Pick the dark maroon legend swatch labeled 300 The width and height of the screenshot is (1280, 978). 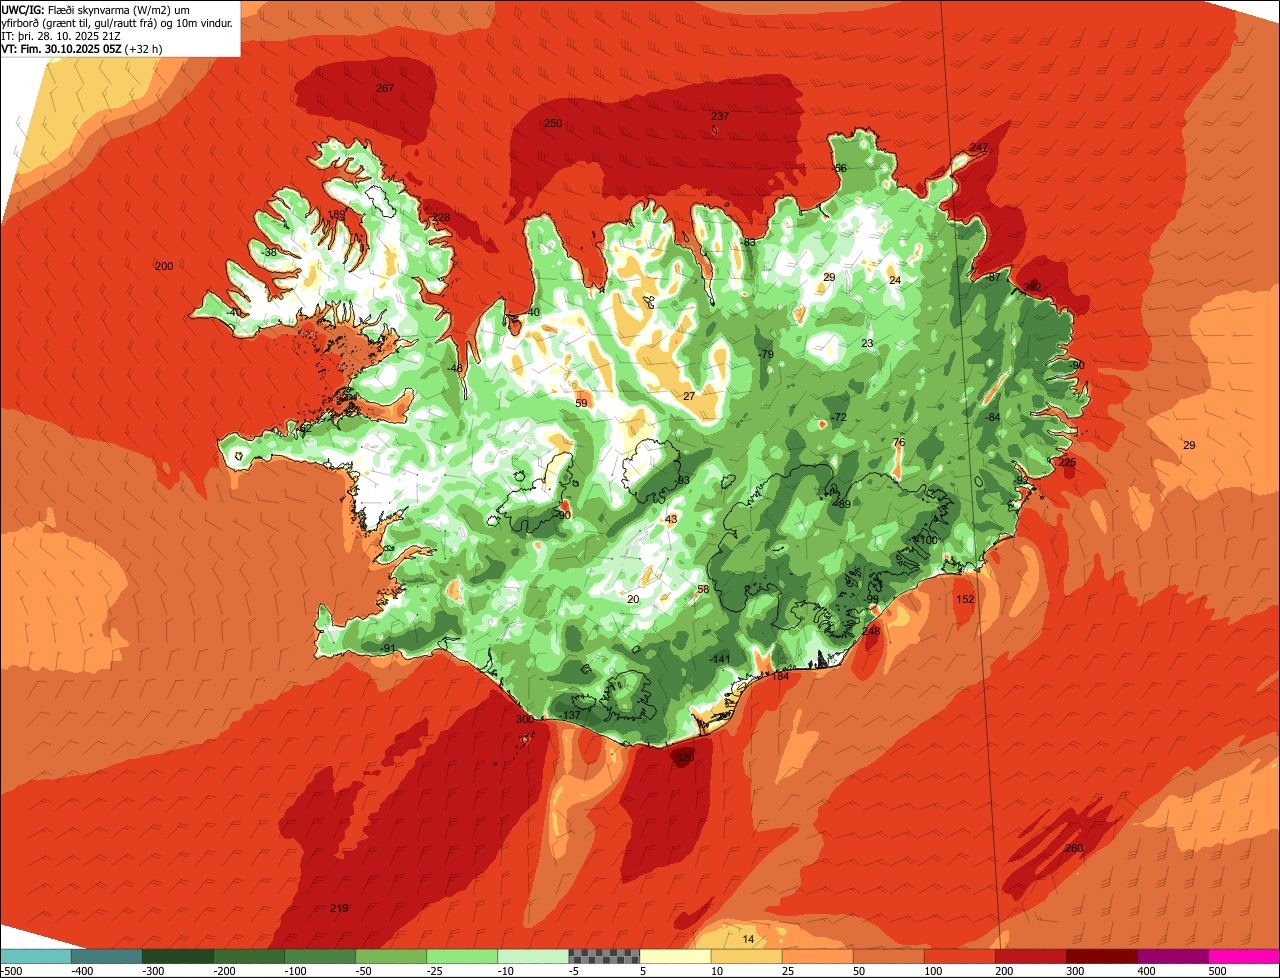[1102, 956]
